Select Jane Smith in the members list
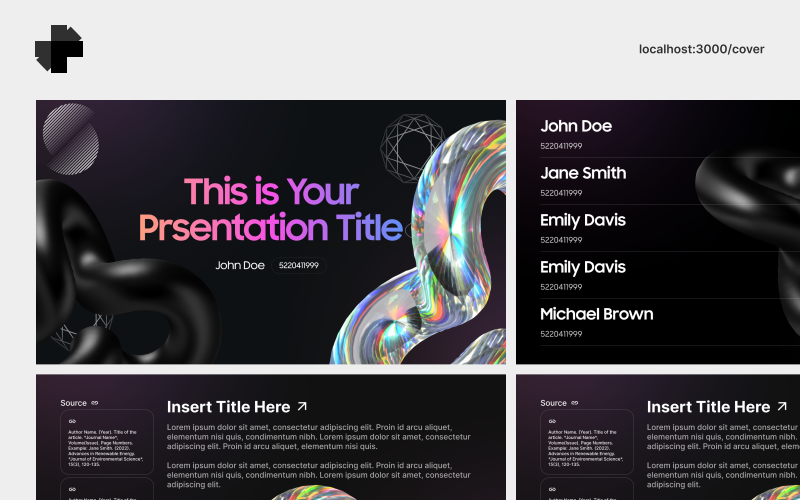Screen dimensions: 800x500 click(583, 173)
